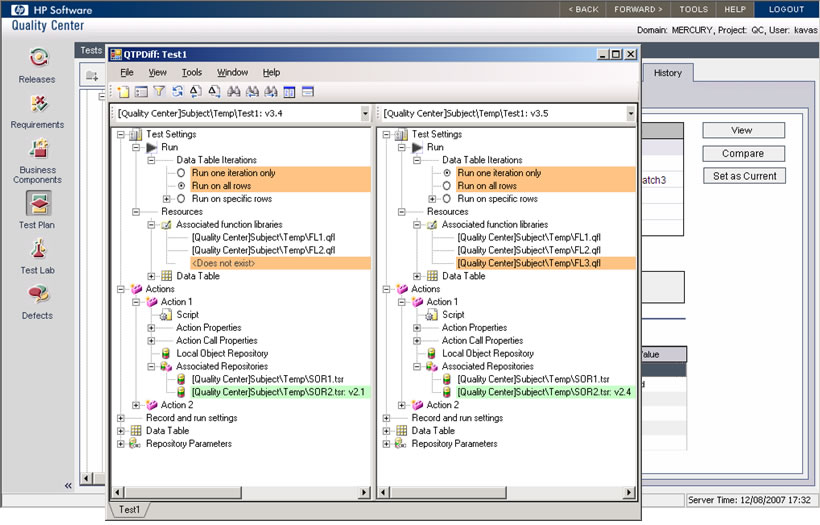The width and height of the screenshot is (820, 525).
Task: Open the left version path dropdown (v3.4)
Action: [x=365, y=113]
